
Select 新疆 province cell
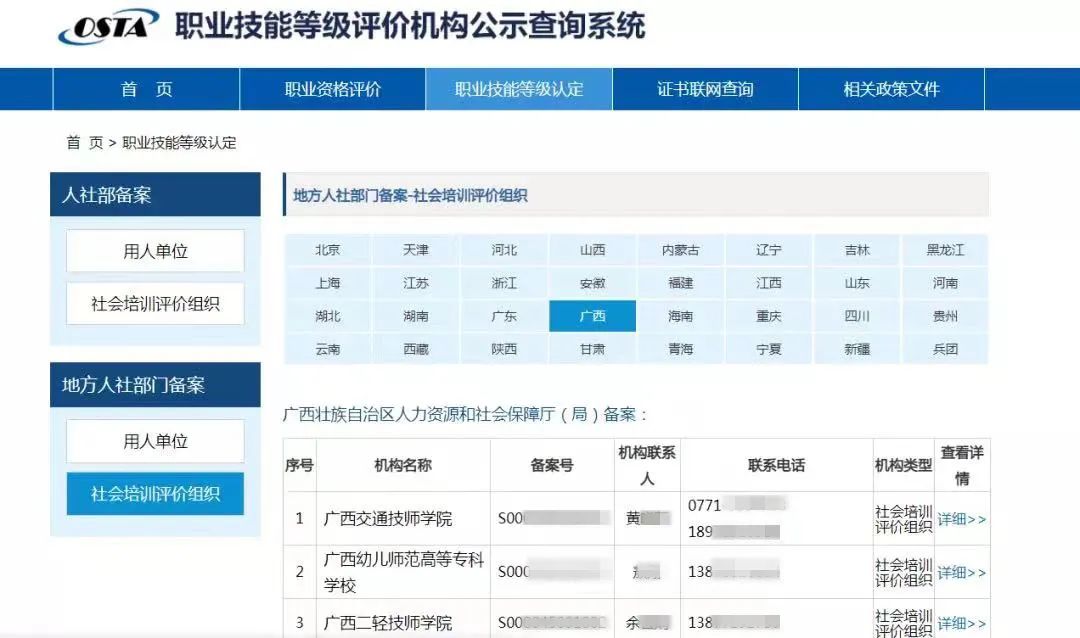[x=857, y=349]
